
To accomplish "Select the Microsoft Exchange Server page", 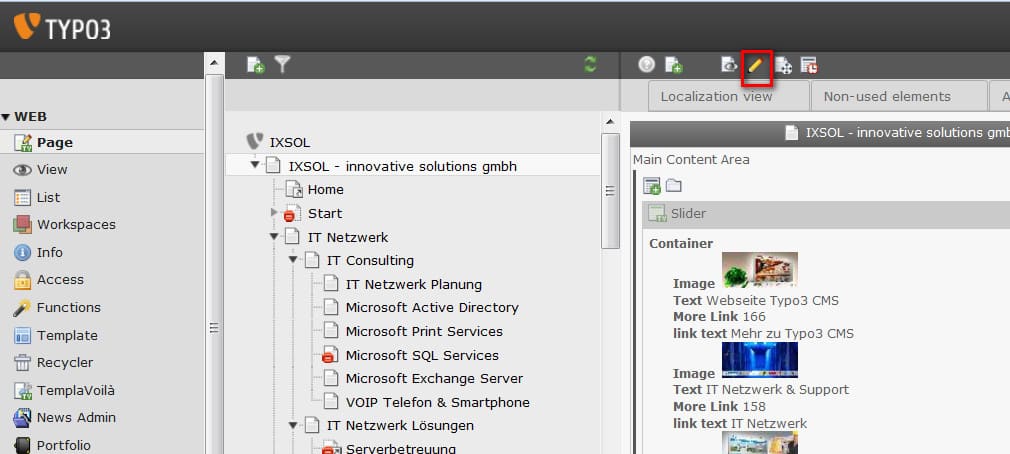I will tap(434, 379).
